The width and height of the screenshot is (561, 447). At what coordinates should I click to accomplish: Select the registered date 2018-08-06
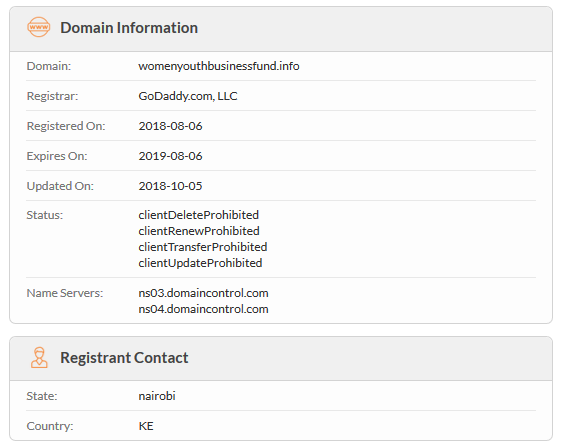(170, 126)
